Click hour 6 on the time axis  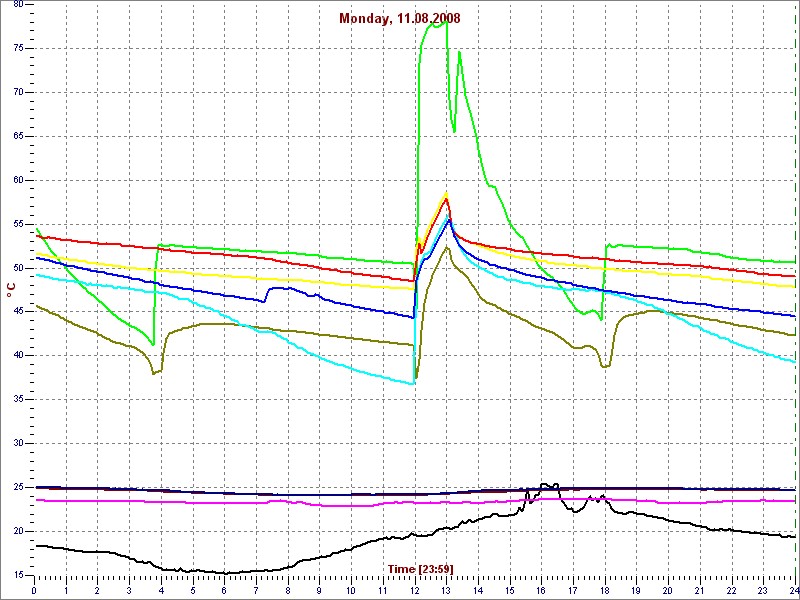coord(224,591)
